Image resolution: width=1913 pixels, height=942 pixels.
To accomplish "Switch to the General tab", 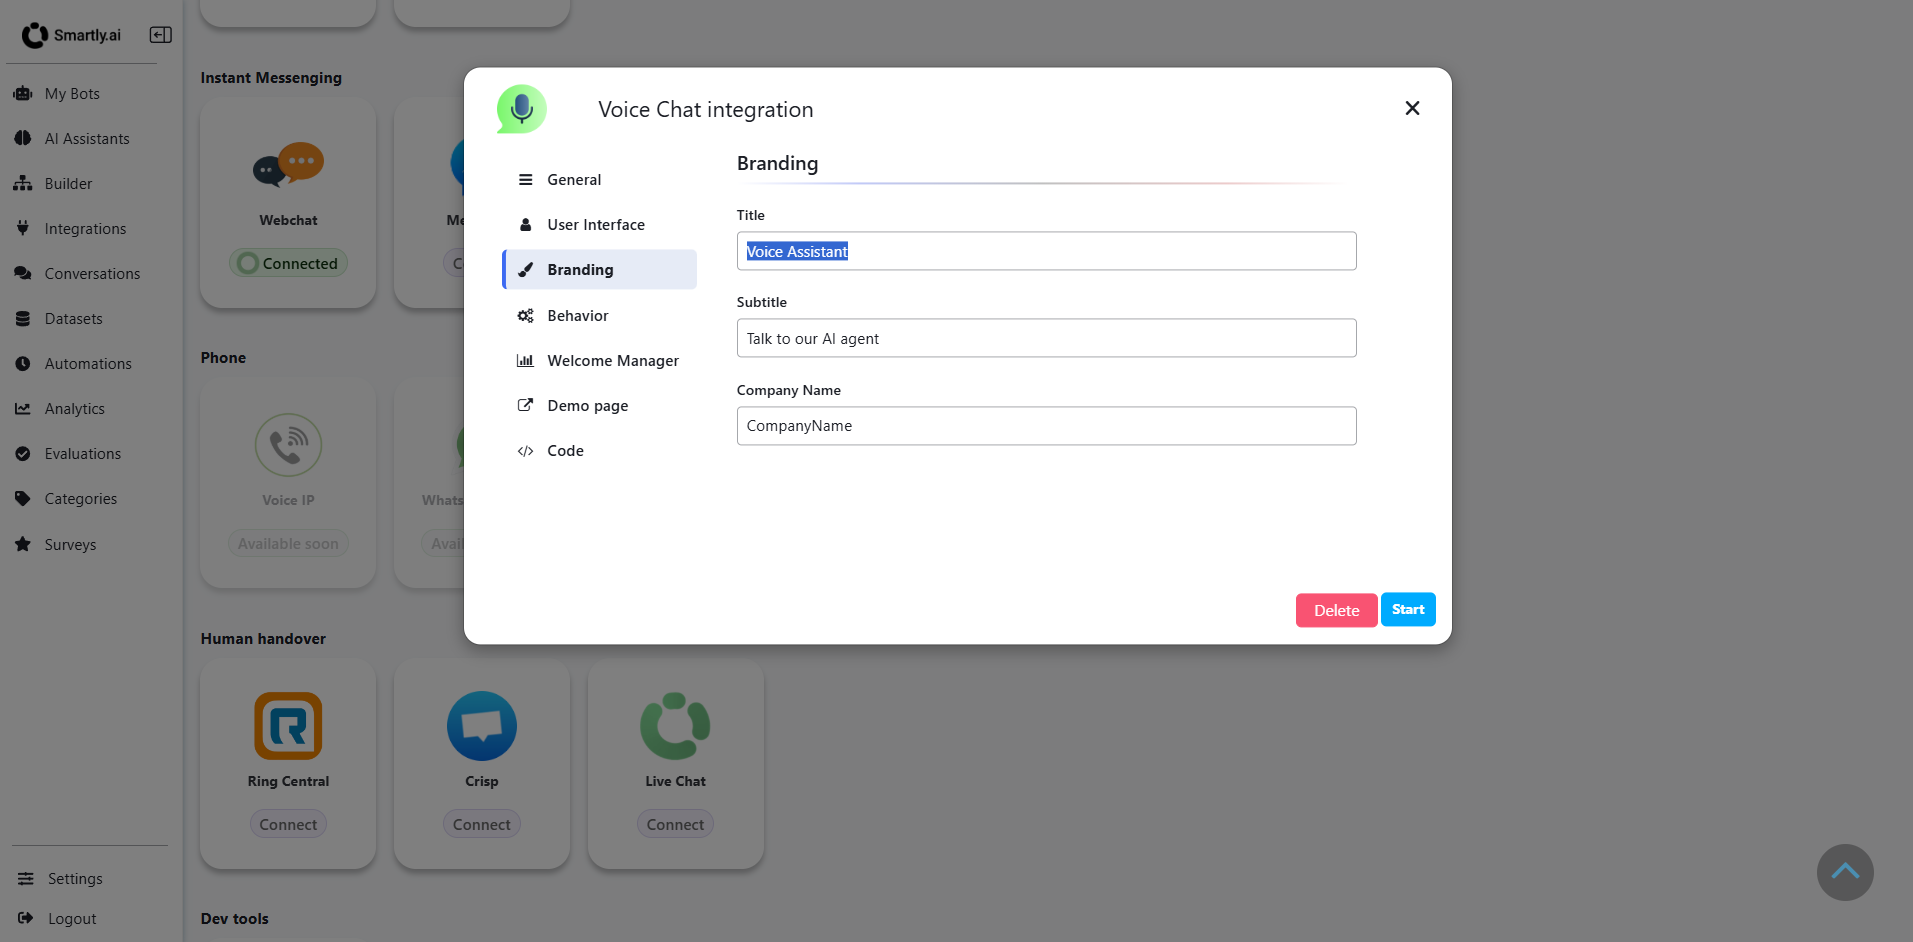I will tap(574, 179).
